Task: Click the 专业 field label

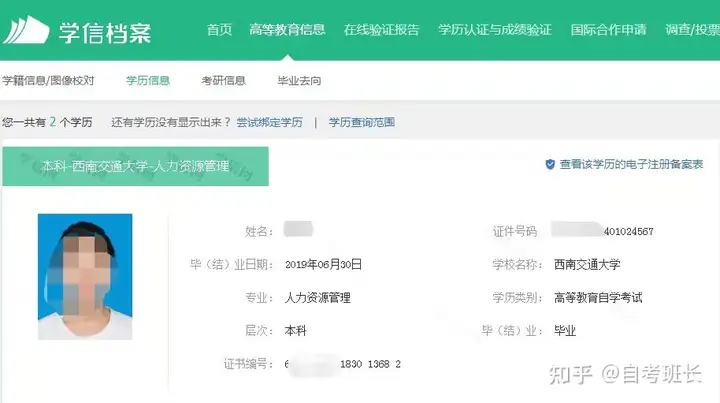Action: point(259,297)
